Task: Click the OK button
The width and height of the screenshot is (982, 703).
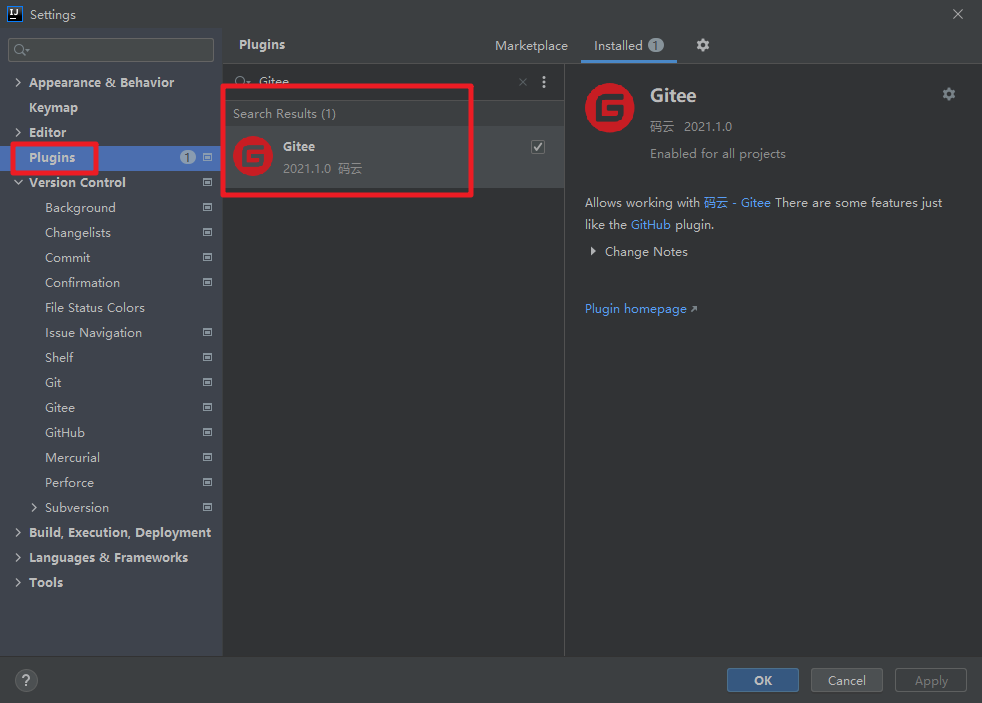Action: 763,680
